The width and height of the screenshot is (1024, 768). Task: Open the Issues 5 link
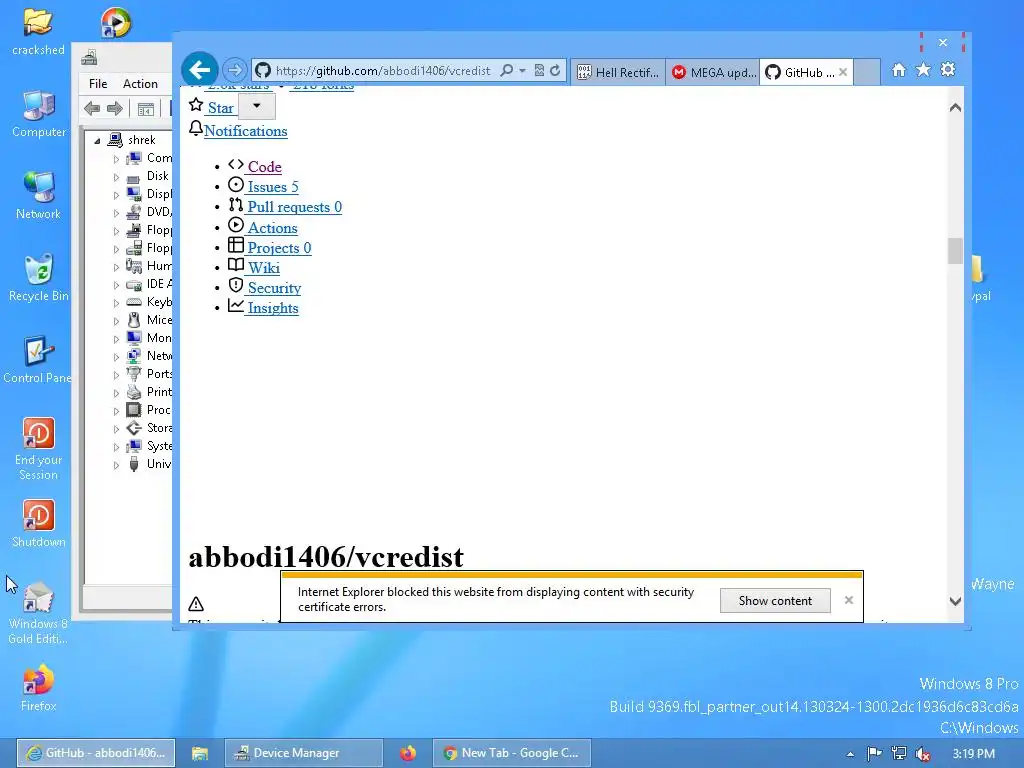point(272,187)
